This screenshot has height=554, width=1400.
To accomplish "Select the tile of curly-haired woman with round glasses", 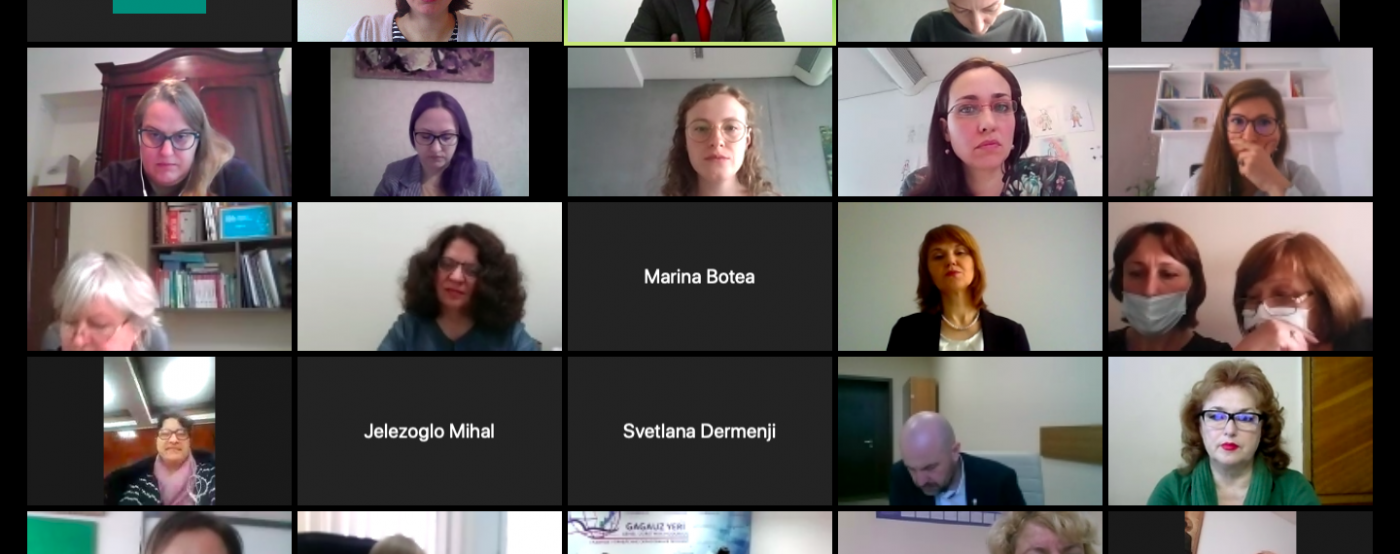I will tap(700, 122).
